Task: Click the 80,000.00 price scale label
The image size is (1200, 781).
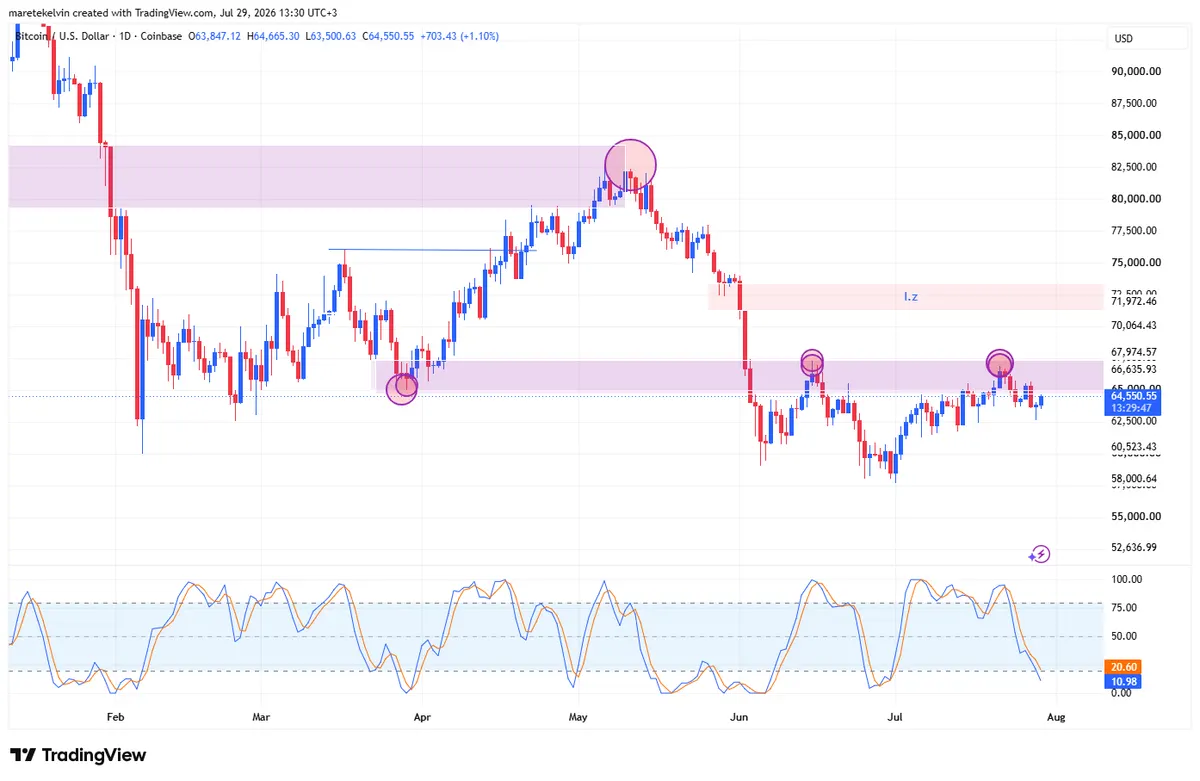Action: click(x=1135, y=198)
